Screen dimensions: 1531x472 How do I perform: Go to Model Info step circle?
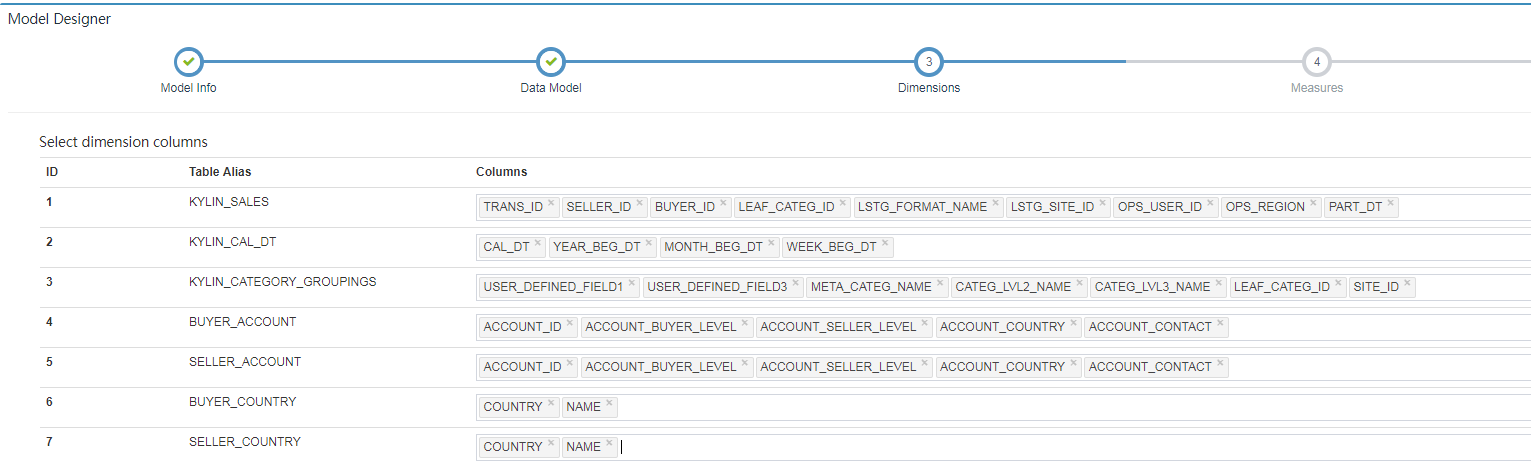(188, 62)
